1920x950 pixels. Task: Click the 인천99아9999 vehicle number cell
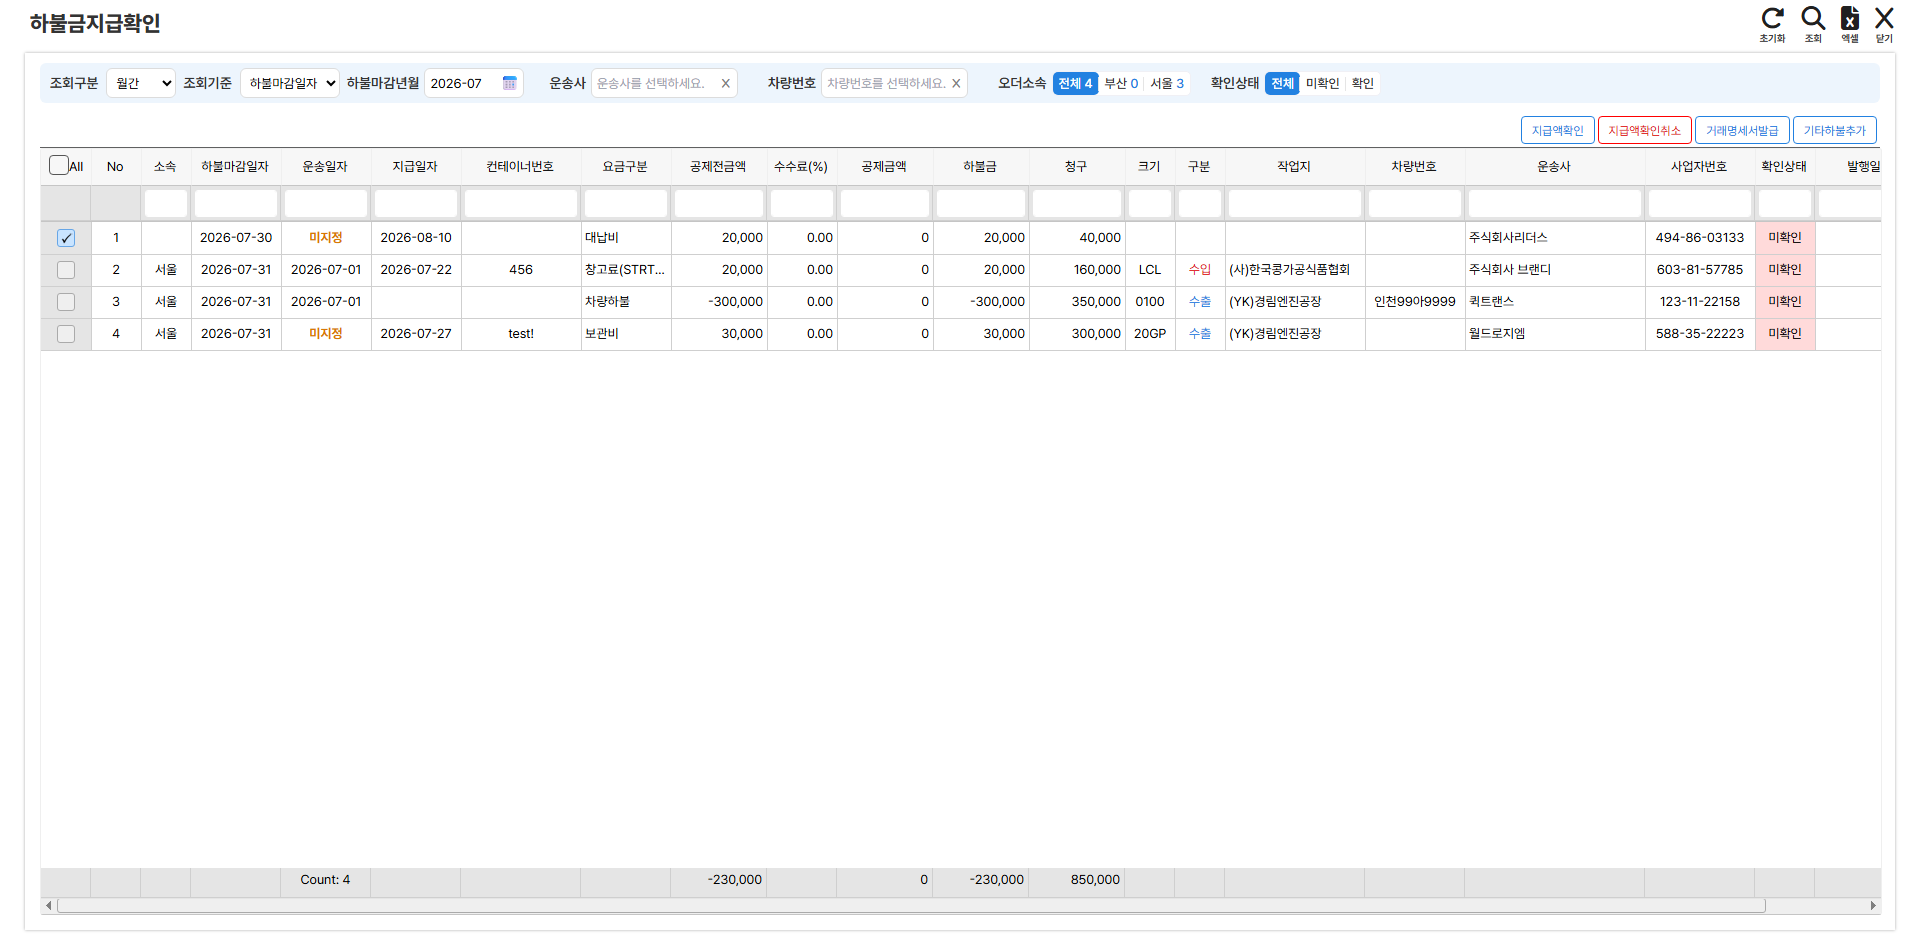tap(1415, 302)
